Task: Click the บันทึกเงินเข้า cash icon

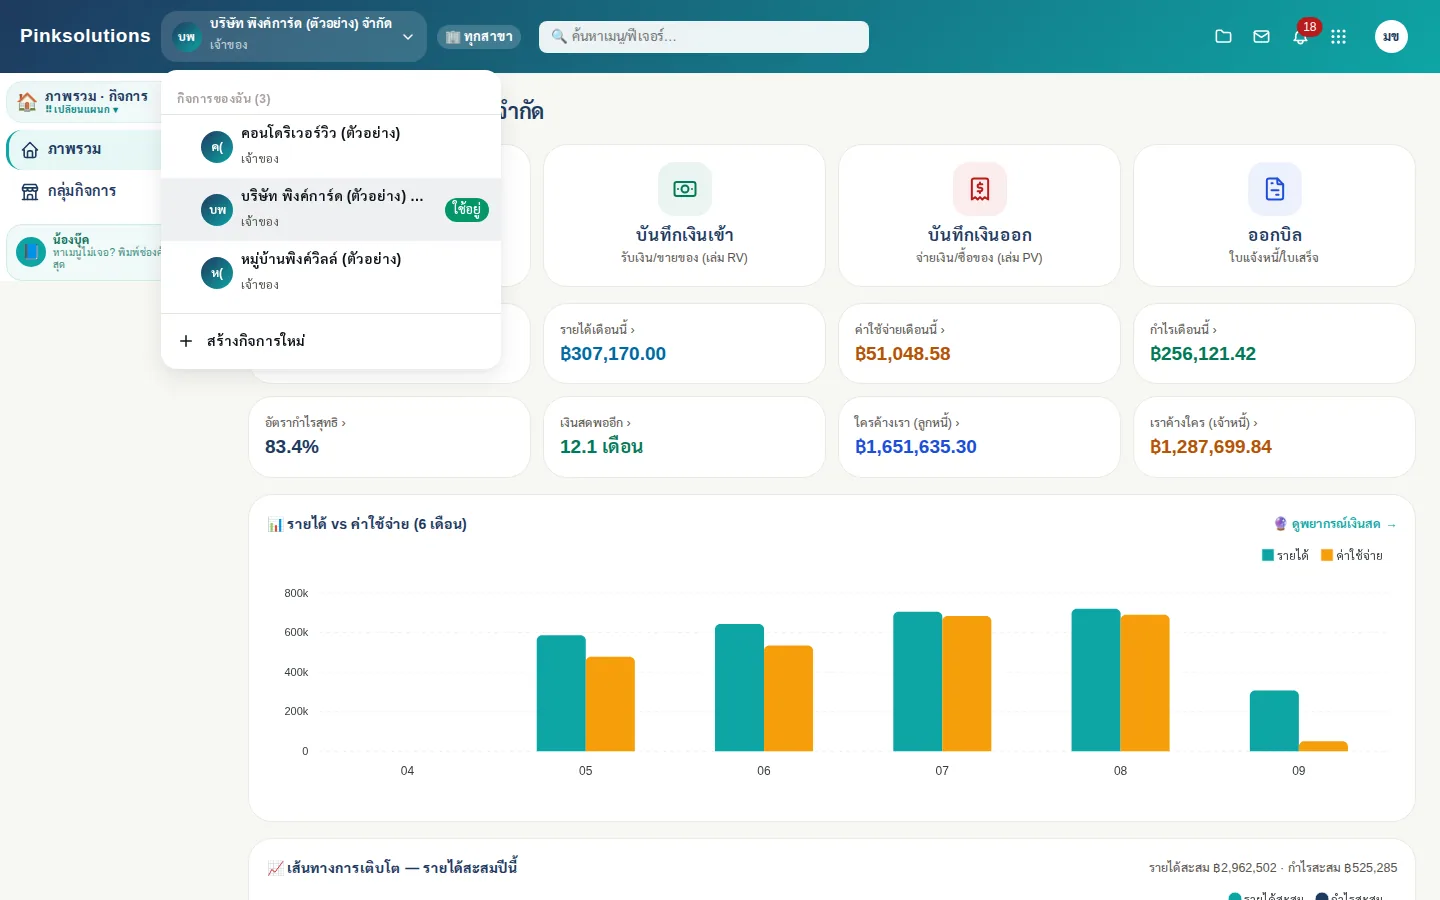Action: (685, 189)
